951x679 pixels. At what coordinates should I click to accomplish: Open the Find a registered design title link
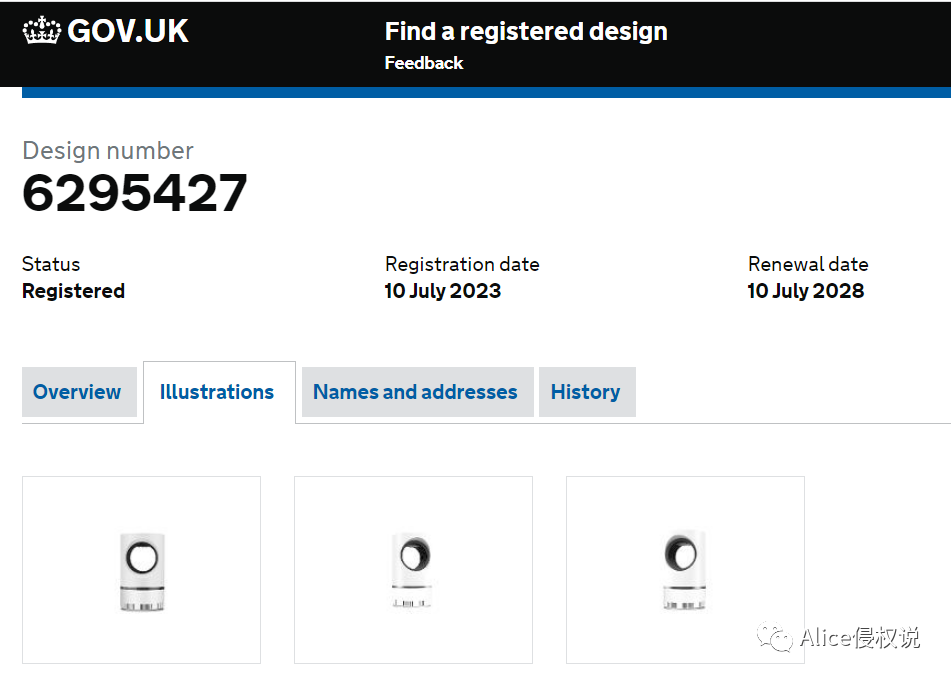[x=526, y=31]
